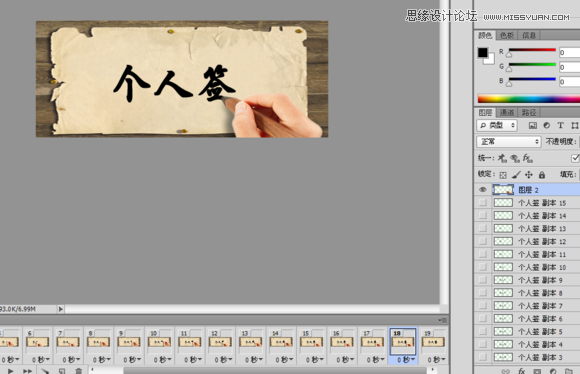Viewport: 580px width, 374px height.
Task: Click the unify layer position icon
Action: pyautogui.click(x=502, y=158)
